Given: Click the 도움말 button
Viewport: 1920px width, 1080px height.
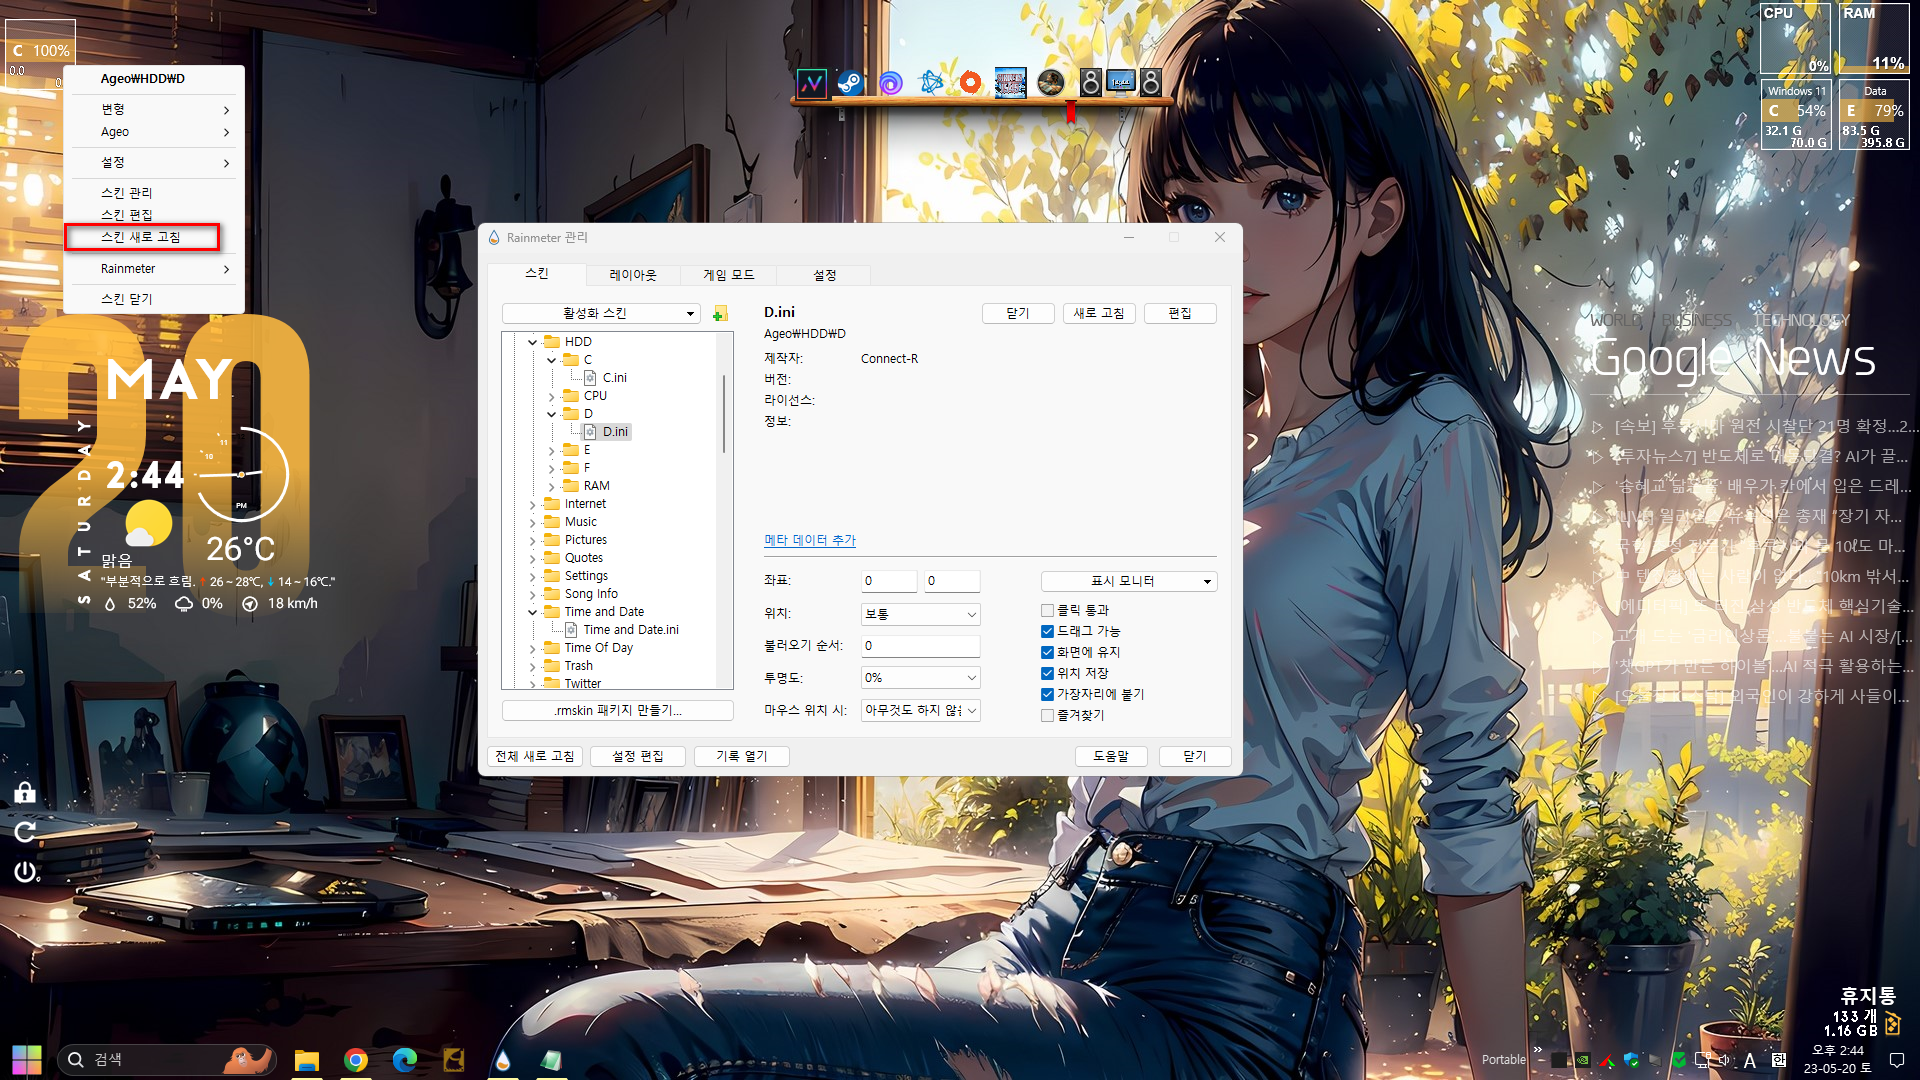Looking at the screenshot, I should coord(1110,756).
